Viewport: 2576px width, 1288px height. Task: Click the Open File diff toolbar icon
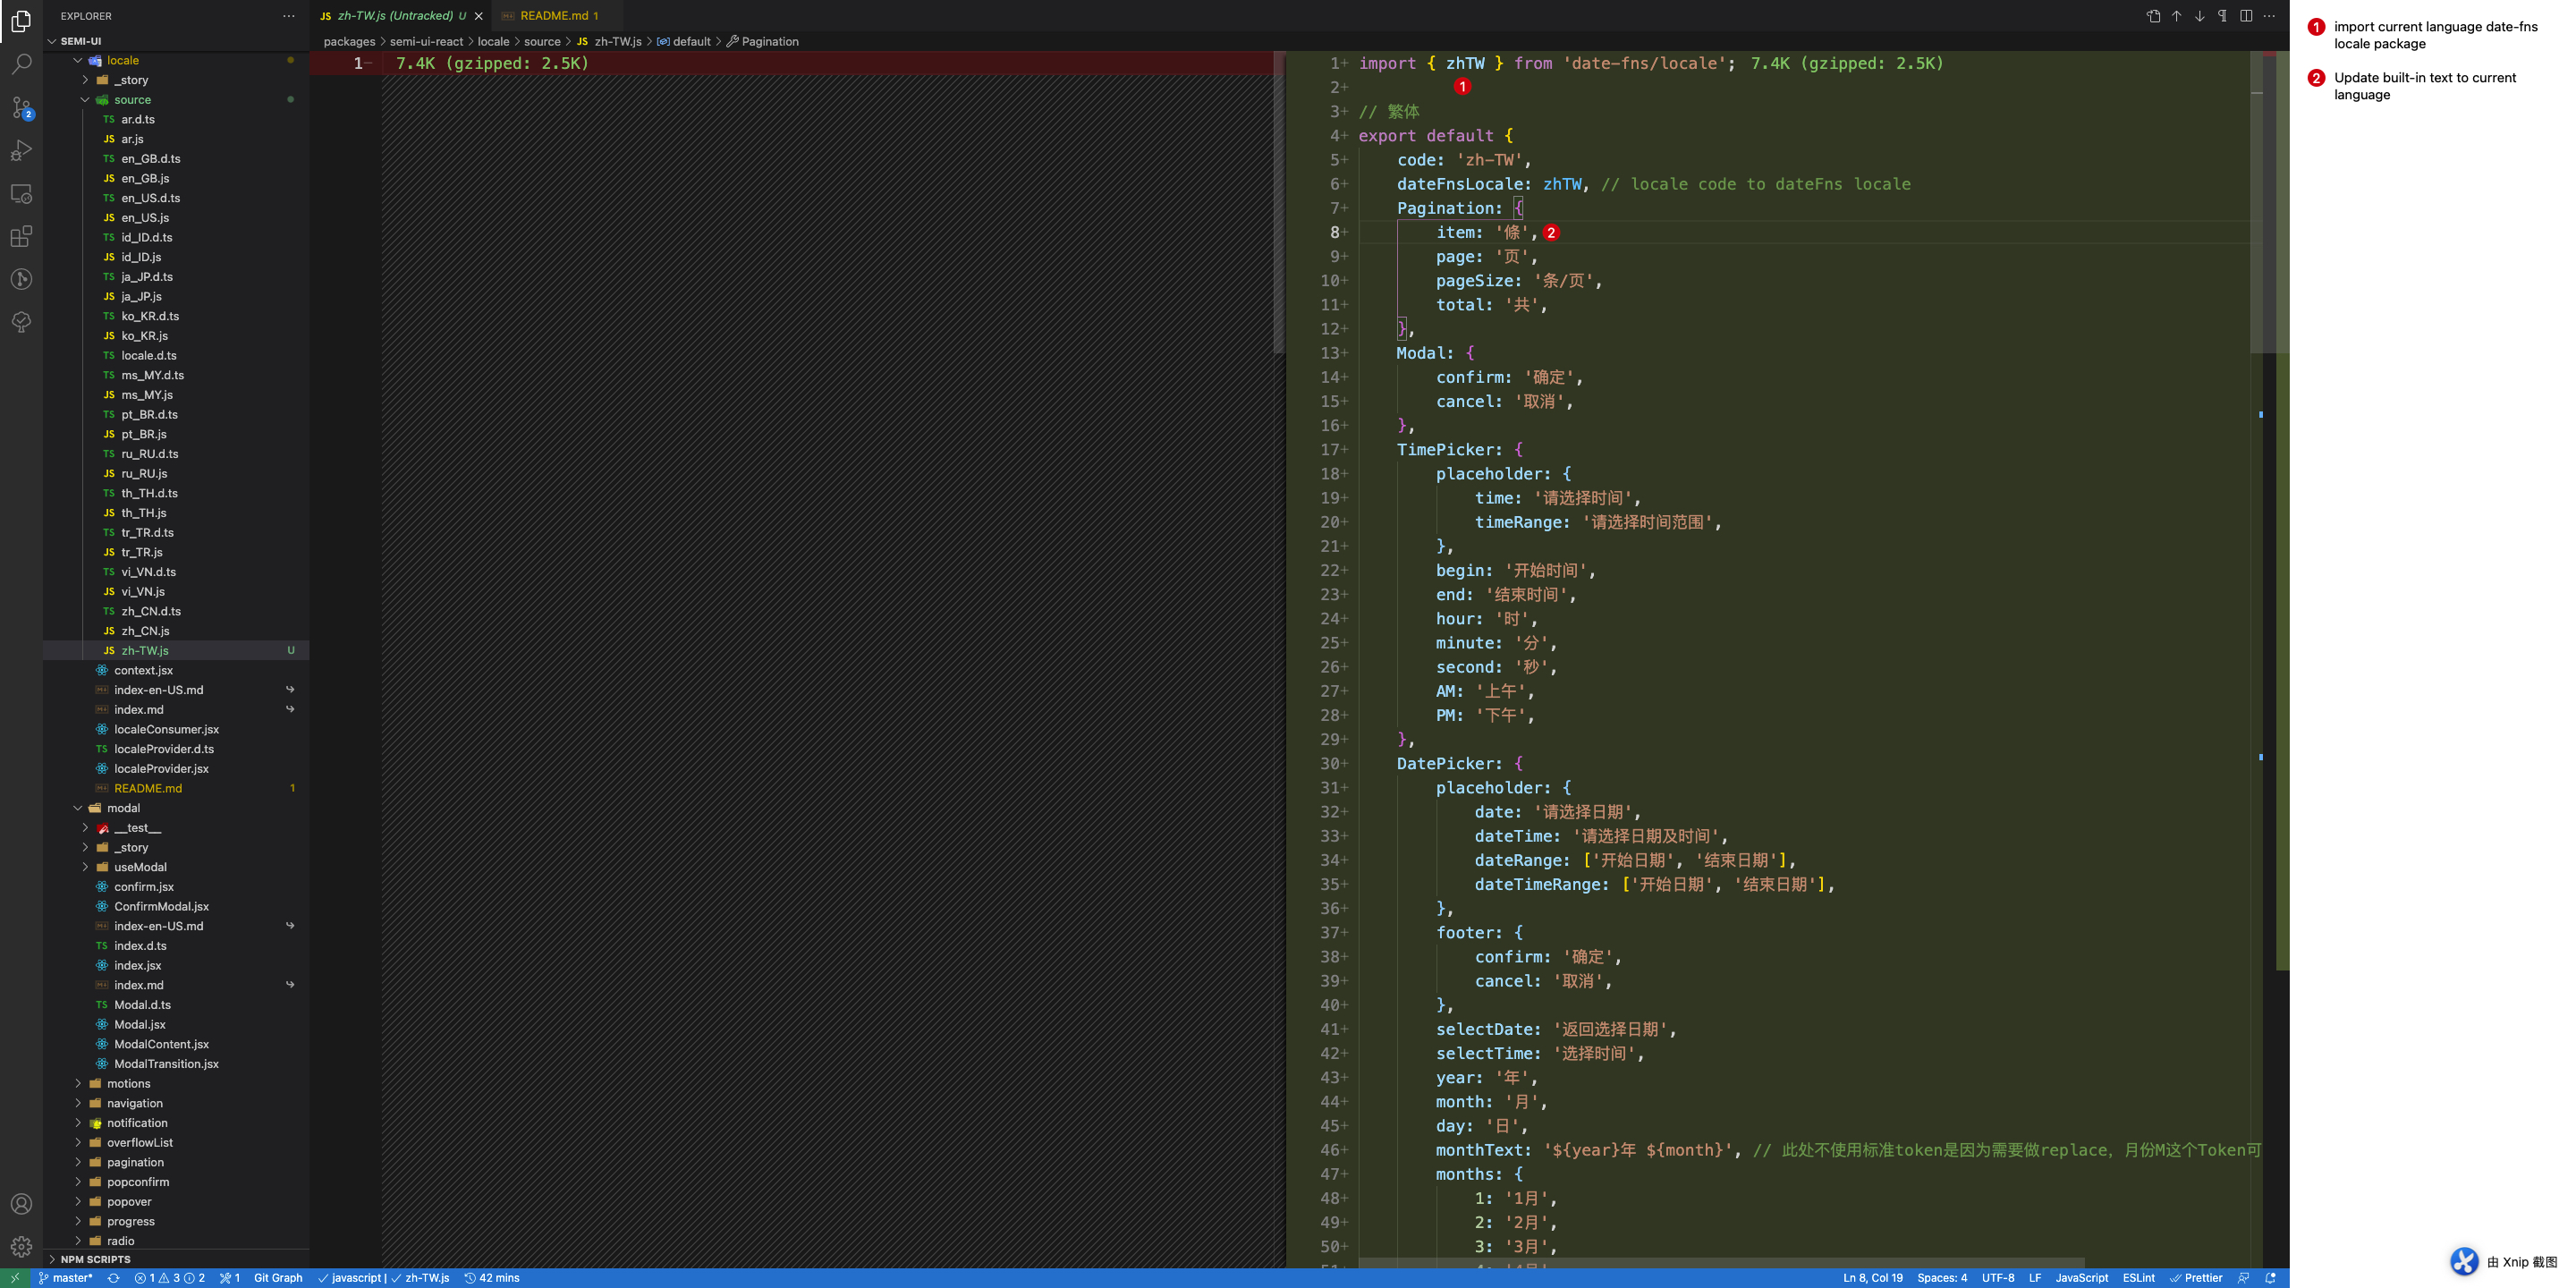2153,16
